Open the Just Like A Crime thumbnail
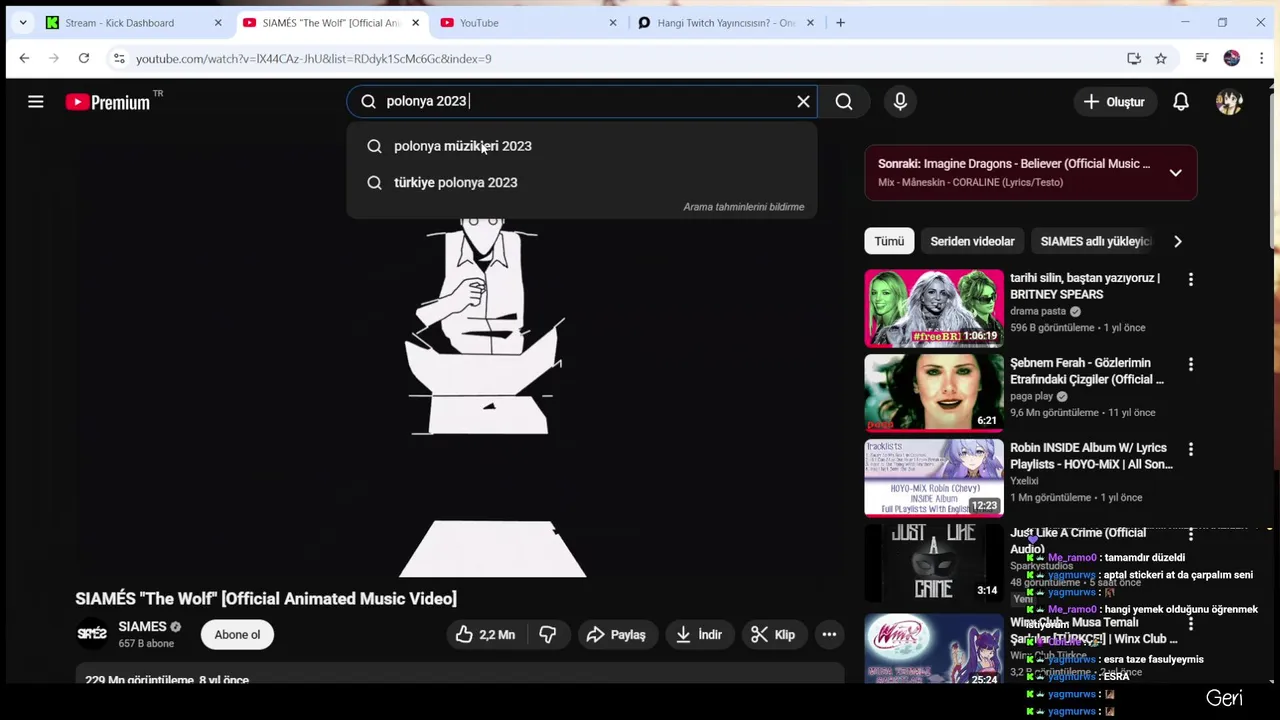This screenshot has width=1280, height=720. 934,563
